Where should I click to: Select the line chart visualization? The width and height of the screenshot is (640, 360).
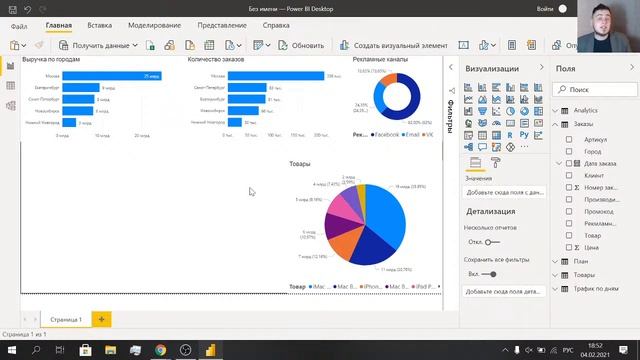click(468, 99)
